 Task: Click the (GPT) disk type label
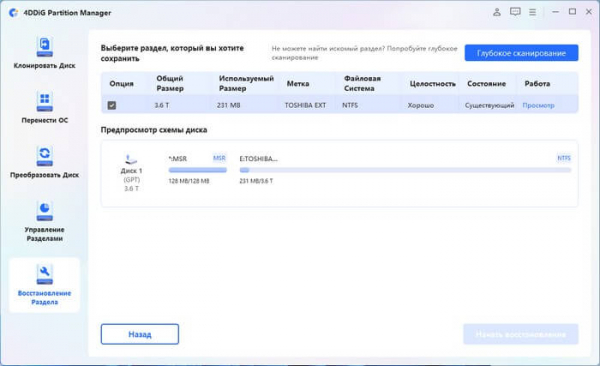(x=131, y=180)
